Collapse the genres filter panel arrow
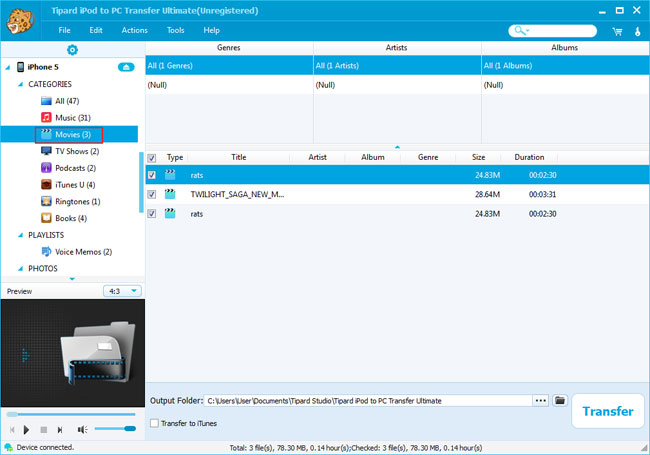 point(397,147)
